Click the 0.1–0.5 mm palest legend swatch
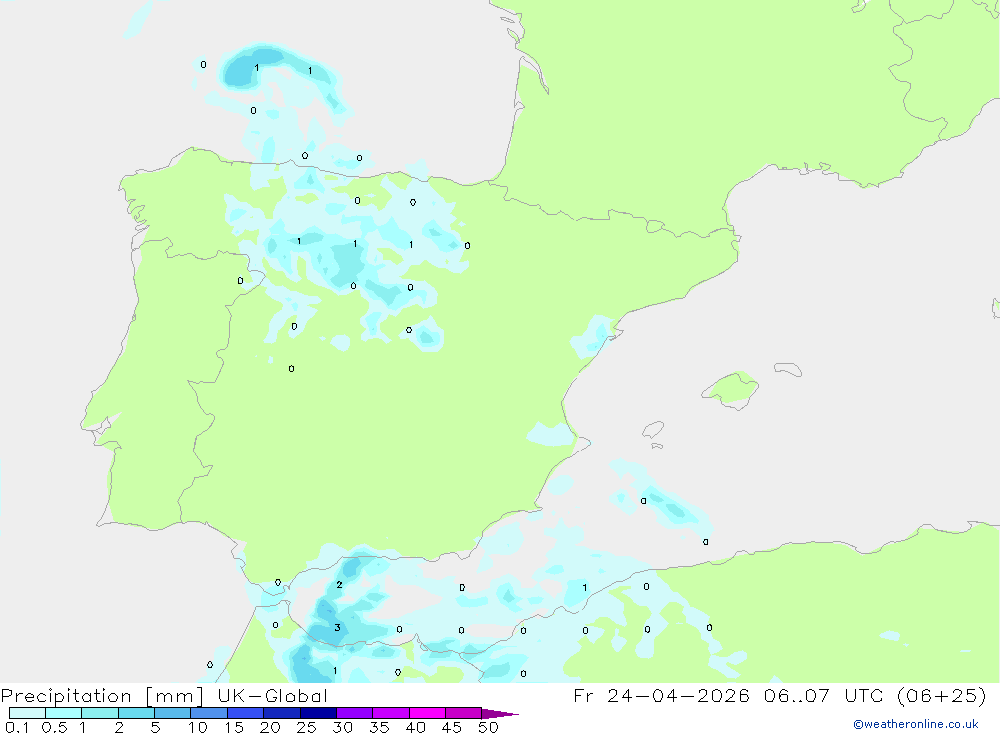1000x733 pixels. [x=27, y=713]
